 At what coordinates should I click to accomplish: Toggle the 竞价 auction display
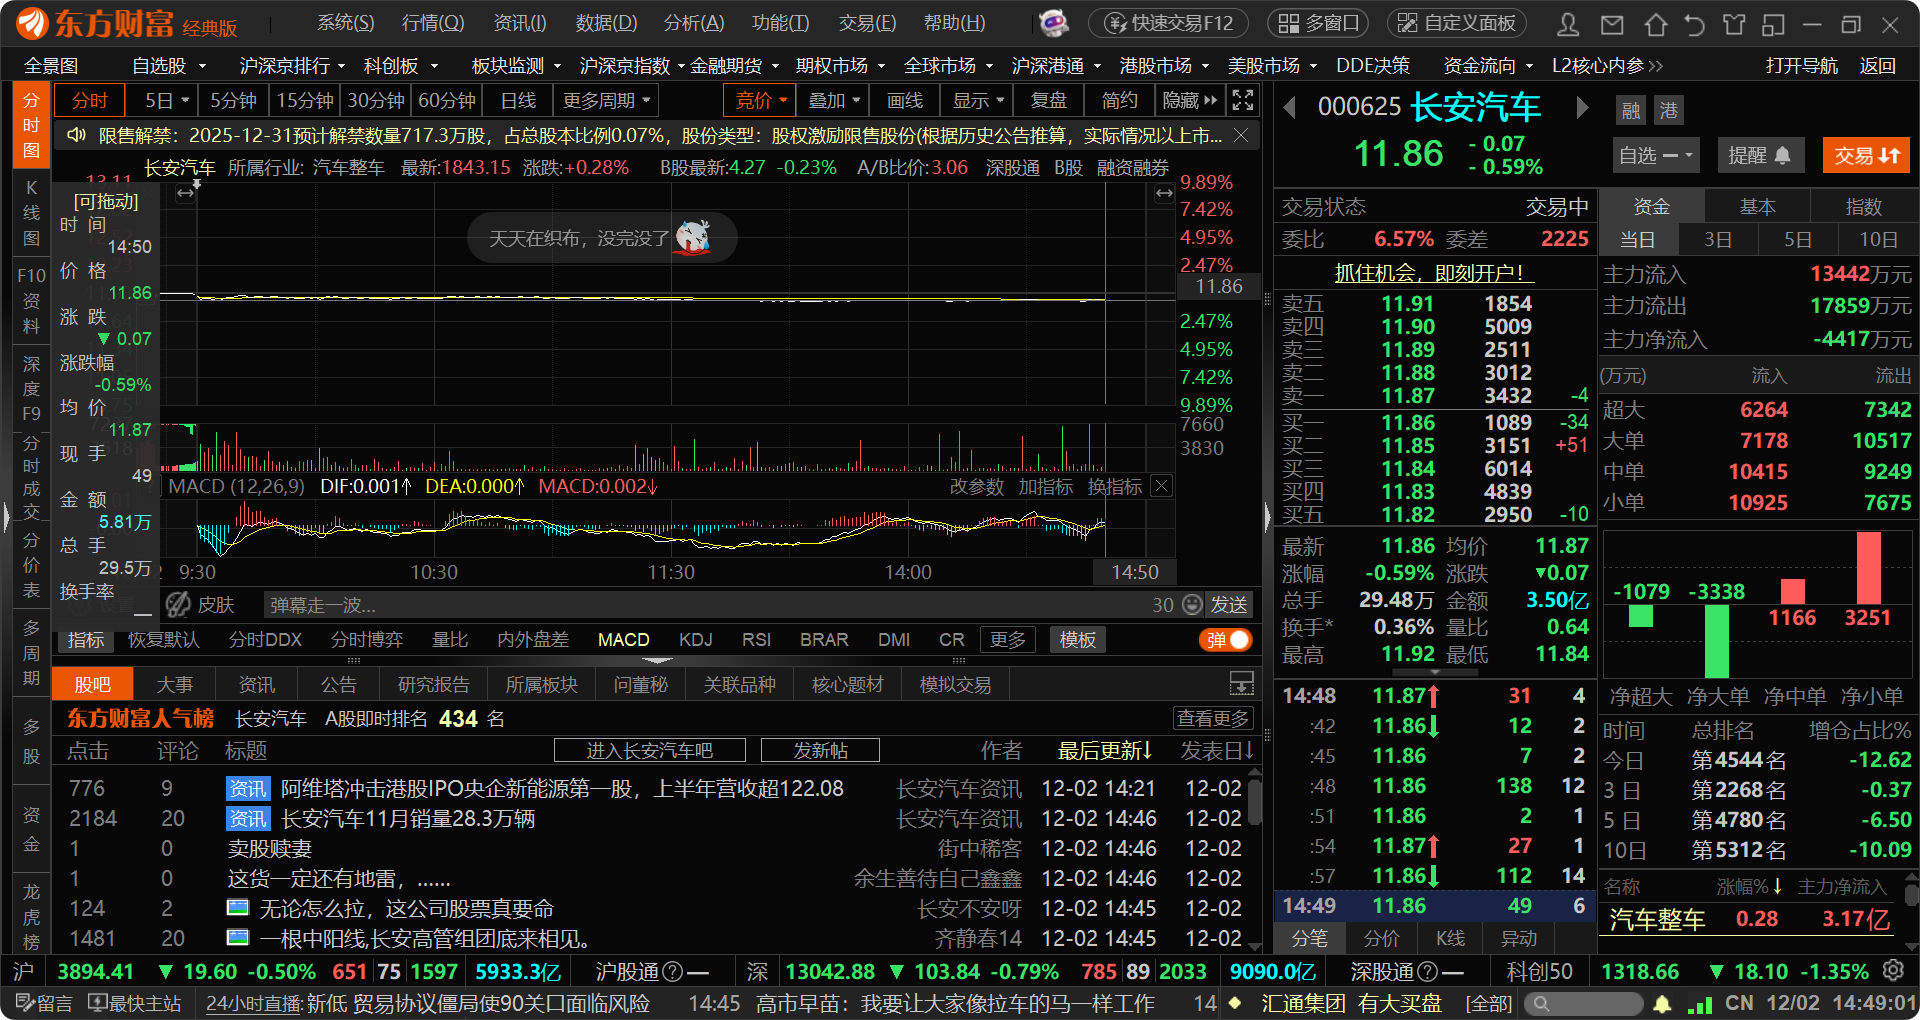click(762, 100)
